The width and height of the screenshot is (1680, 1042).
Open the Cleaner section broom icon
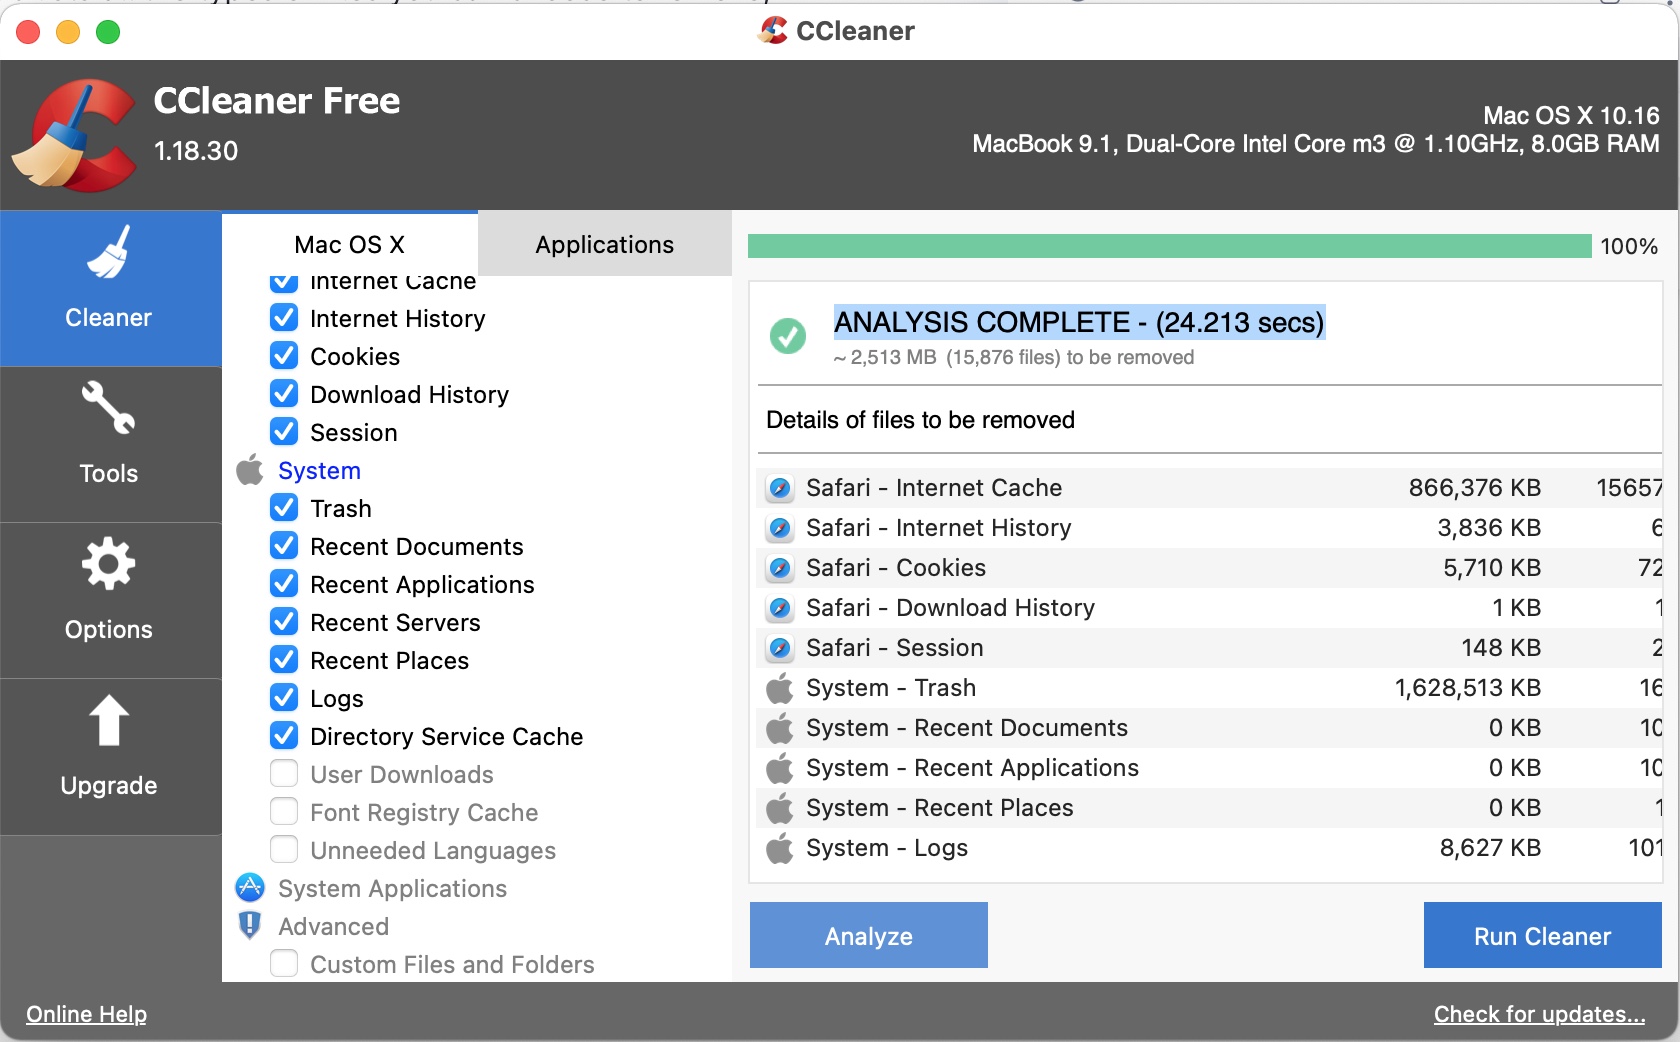[108, 251]
